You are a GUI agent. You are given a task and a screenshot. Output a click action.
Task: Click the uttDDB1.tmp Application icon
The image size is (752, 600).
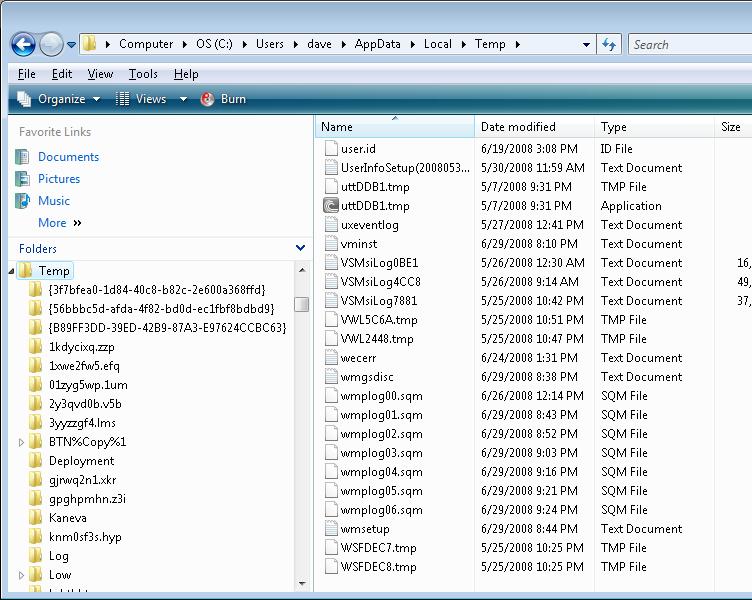coord(331,206)
